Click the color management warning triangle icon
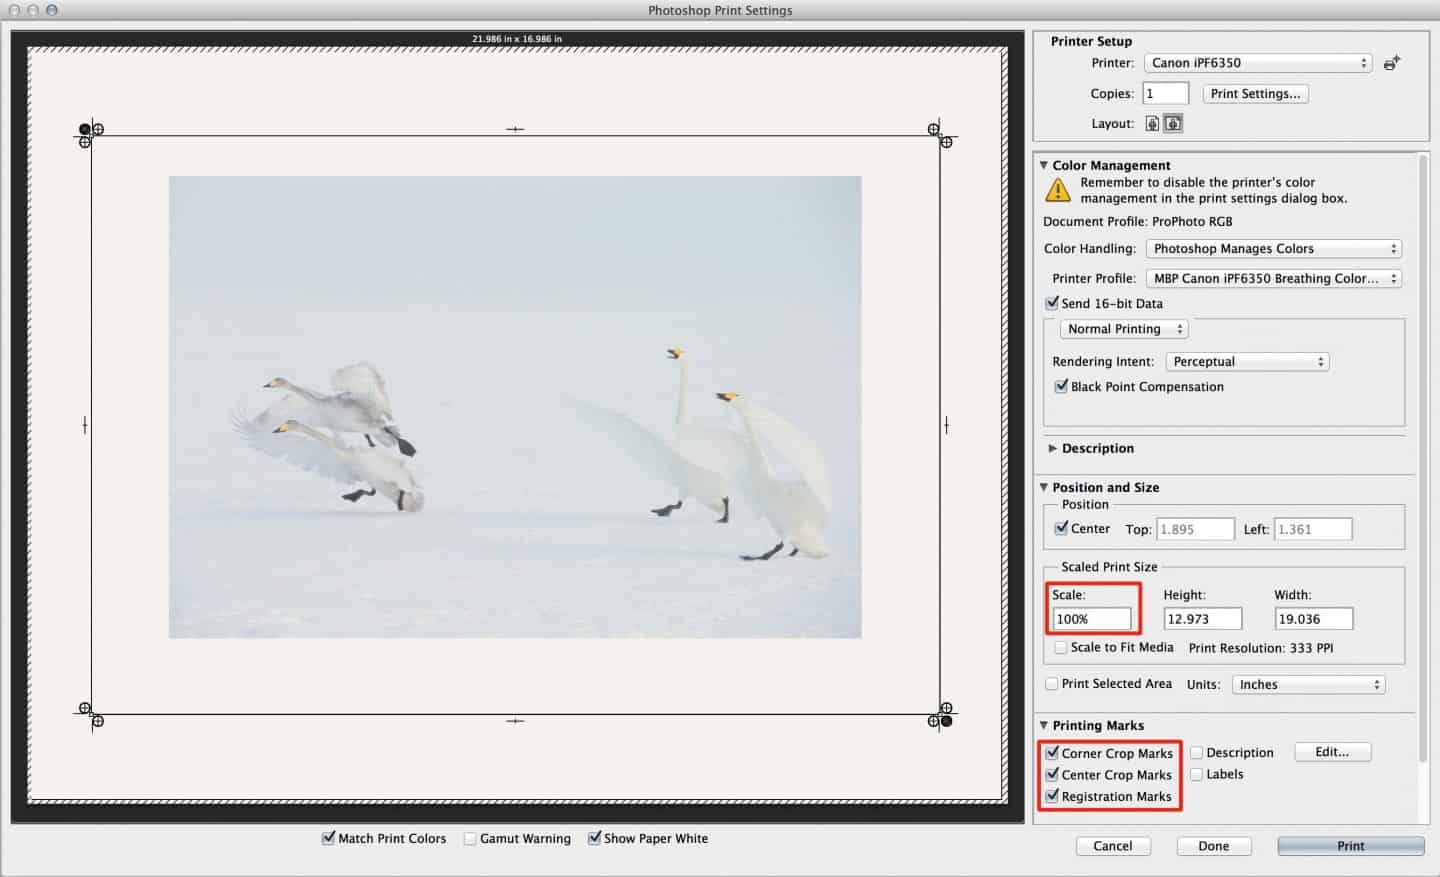 point(1058,190)
